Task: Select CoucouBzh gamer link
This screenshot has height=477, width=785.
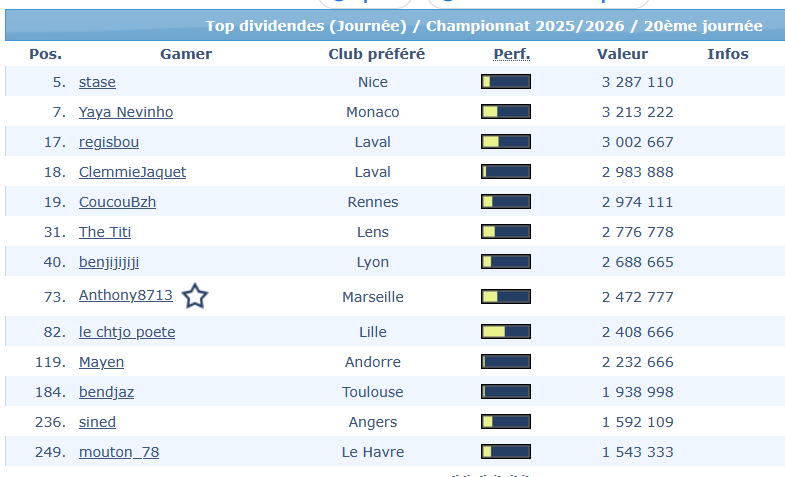Action: click(x=117, y=202)
